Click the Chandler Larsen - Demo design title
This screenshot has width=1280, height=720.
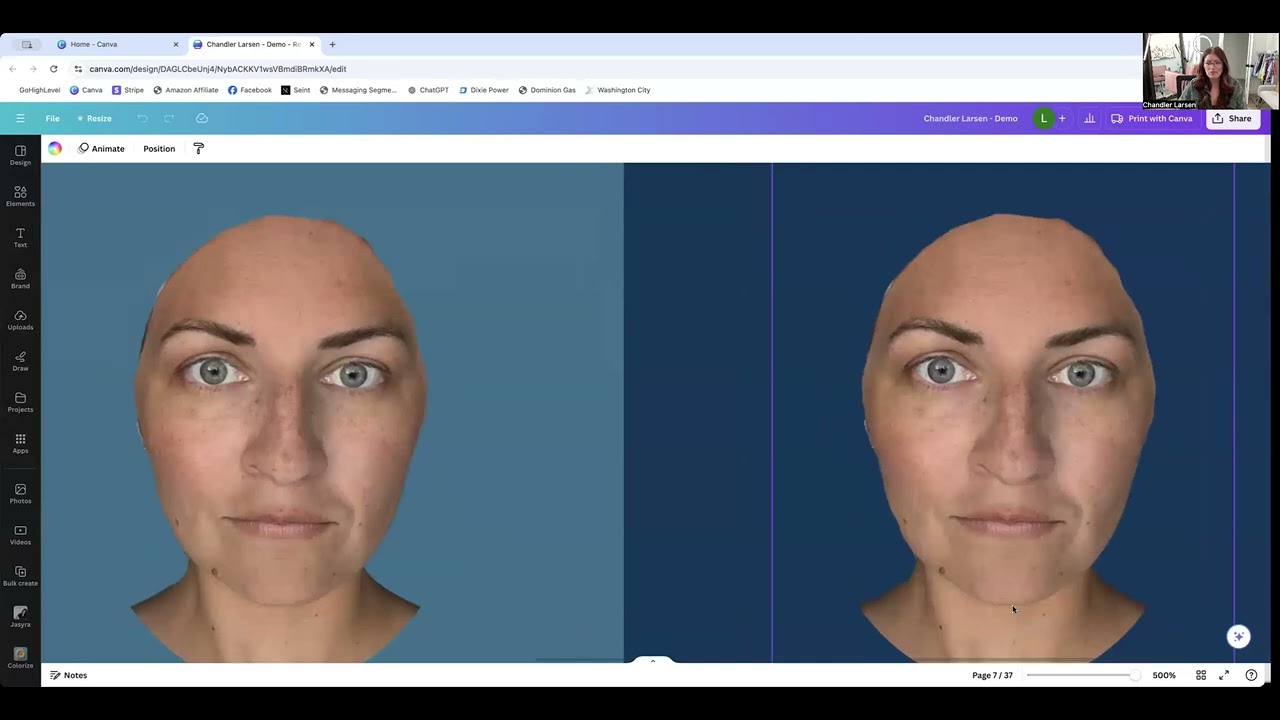[x=970, y=118]
